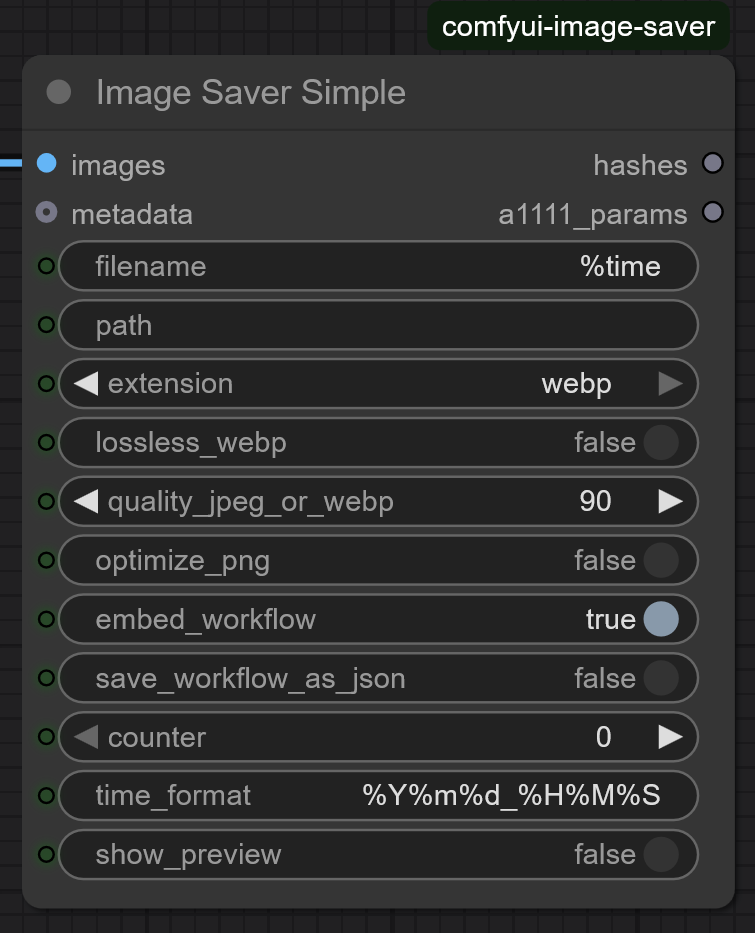Click the path widget input socket

(45, 325)
